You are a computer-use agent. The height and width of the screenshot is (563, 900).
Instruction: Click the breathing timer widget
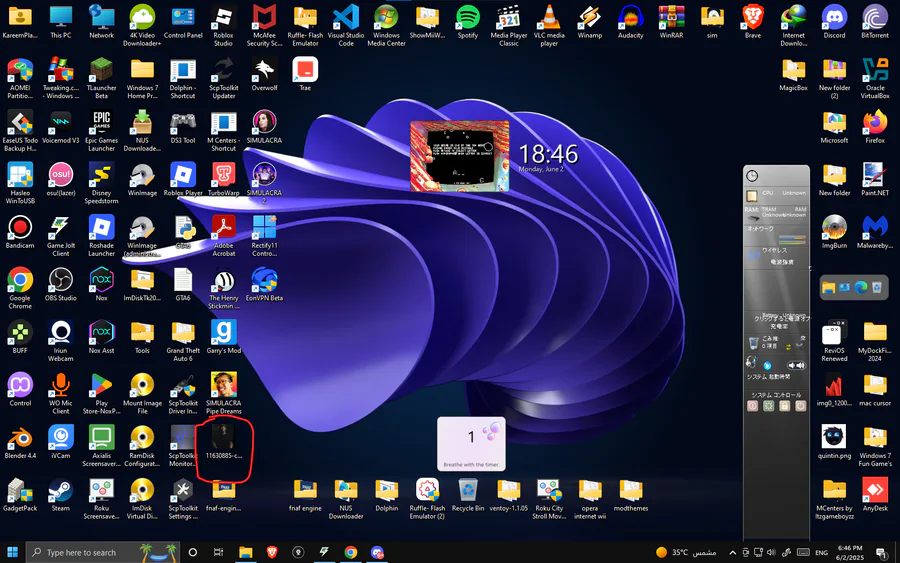click(x=471, y=444)
